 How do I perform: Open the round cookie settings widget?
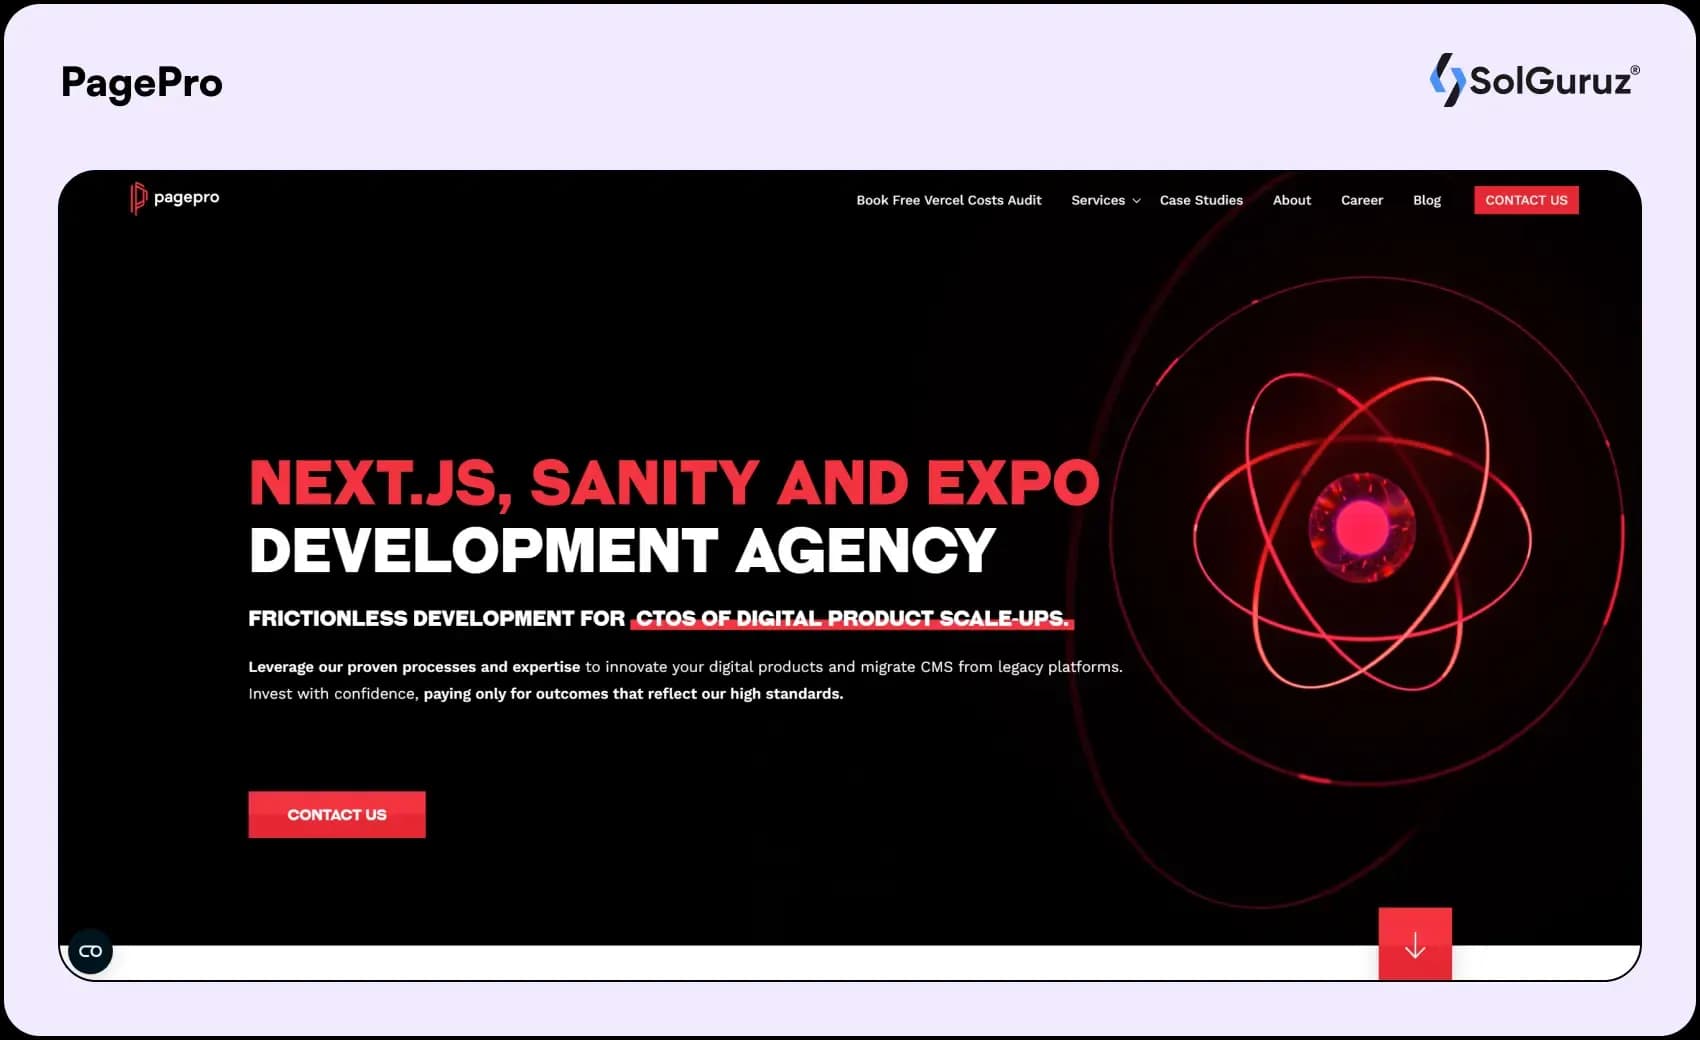(x=90, y=951)
